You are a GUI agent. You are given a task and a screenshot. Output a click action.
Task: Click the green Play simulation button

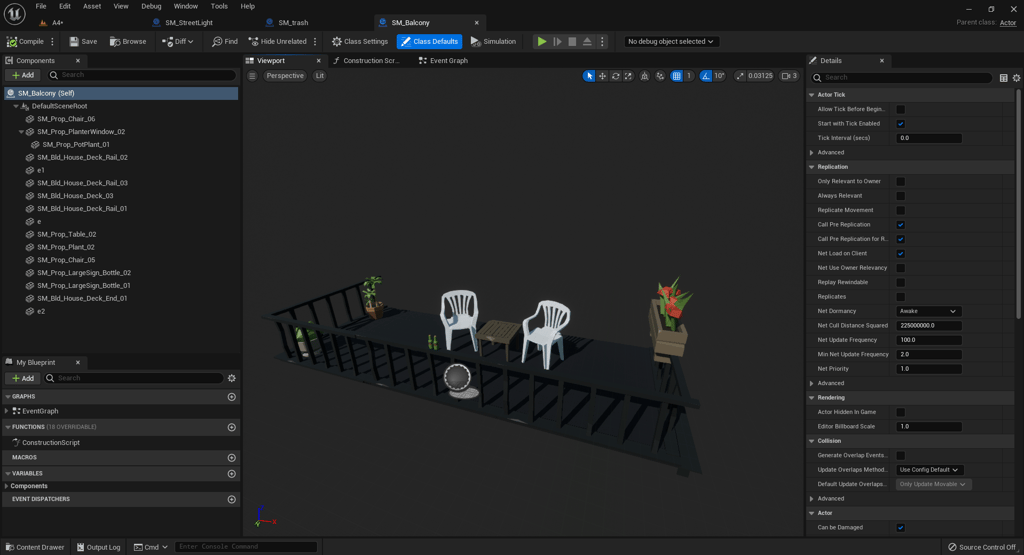542,42
